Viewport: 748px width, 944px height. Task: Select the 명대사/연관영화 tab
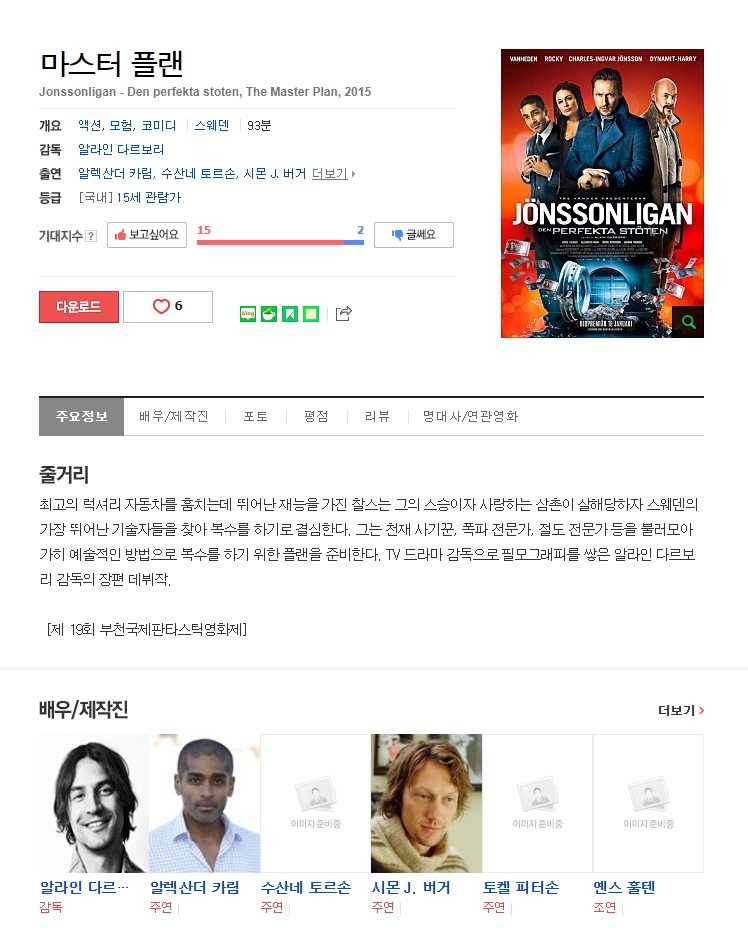(x=470, y=417)
